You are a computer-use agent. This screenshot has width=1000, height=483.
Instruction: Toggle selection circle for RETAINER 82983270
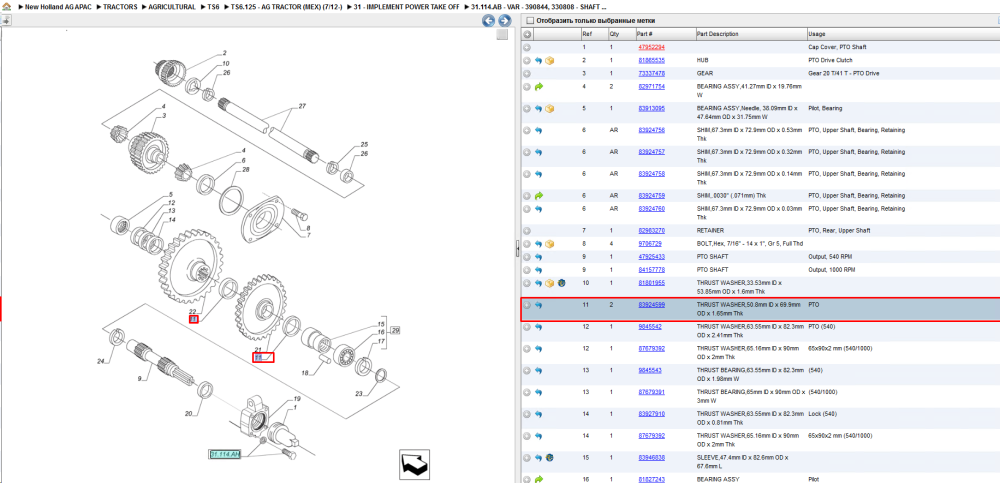coord(527,230)
